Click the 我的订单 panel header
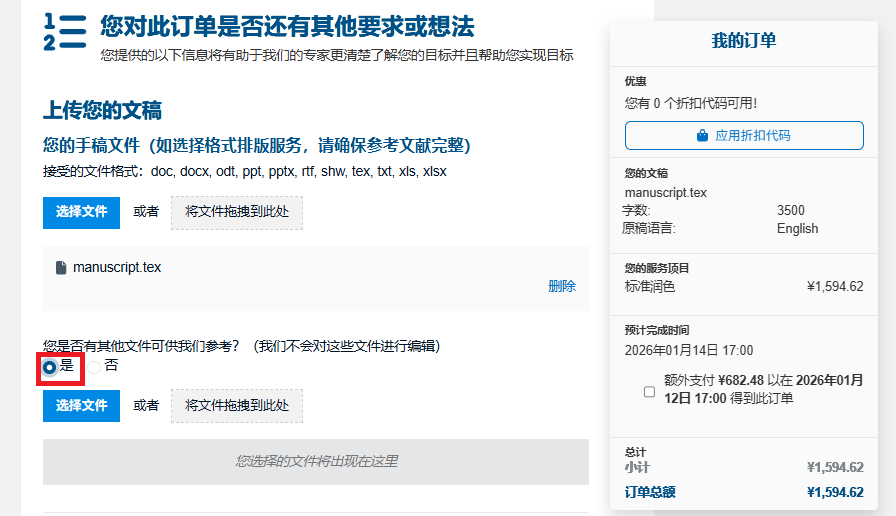The width and height of the screenshot is (896, 516). pos(743,41)
